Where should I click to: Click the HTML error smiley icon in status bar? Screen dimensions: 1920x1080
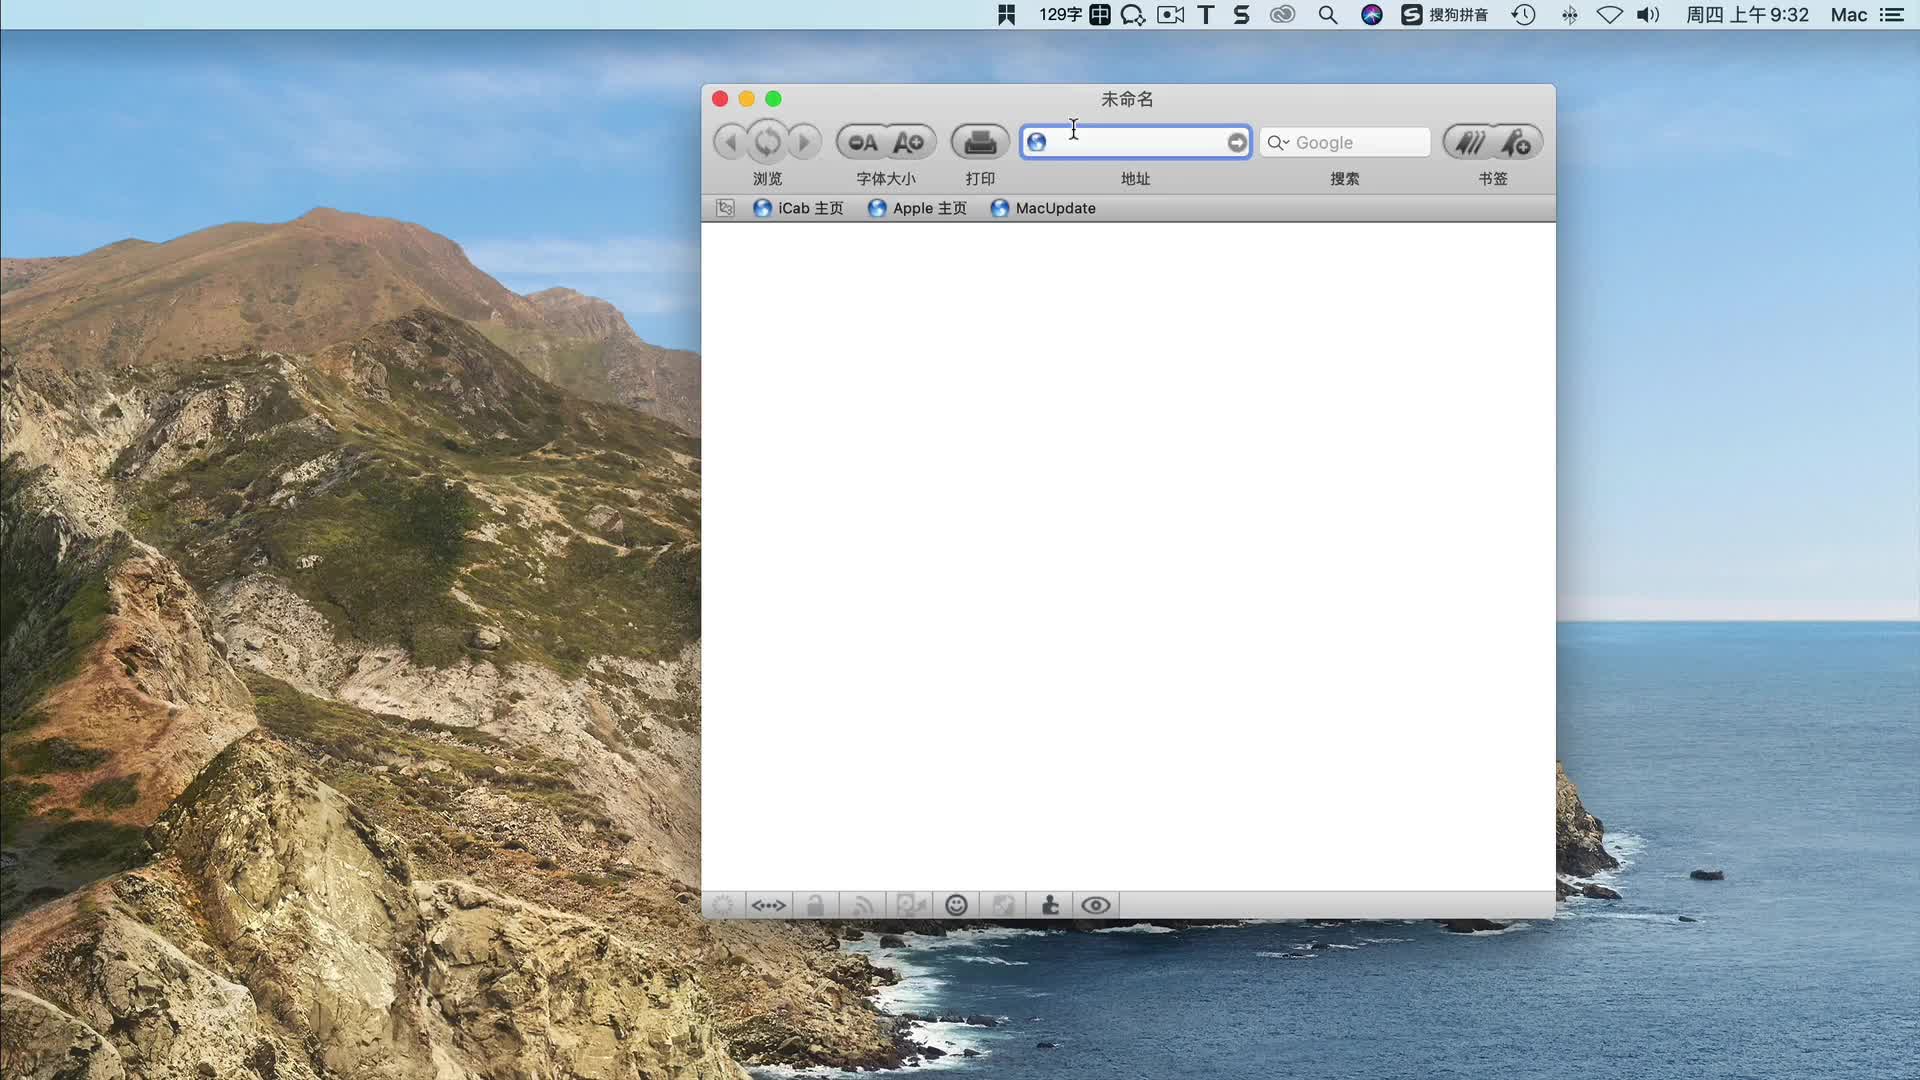coord(955,905)
